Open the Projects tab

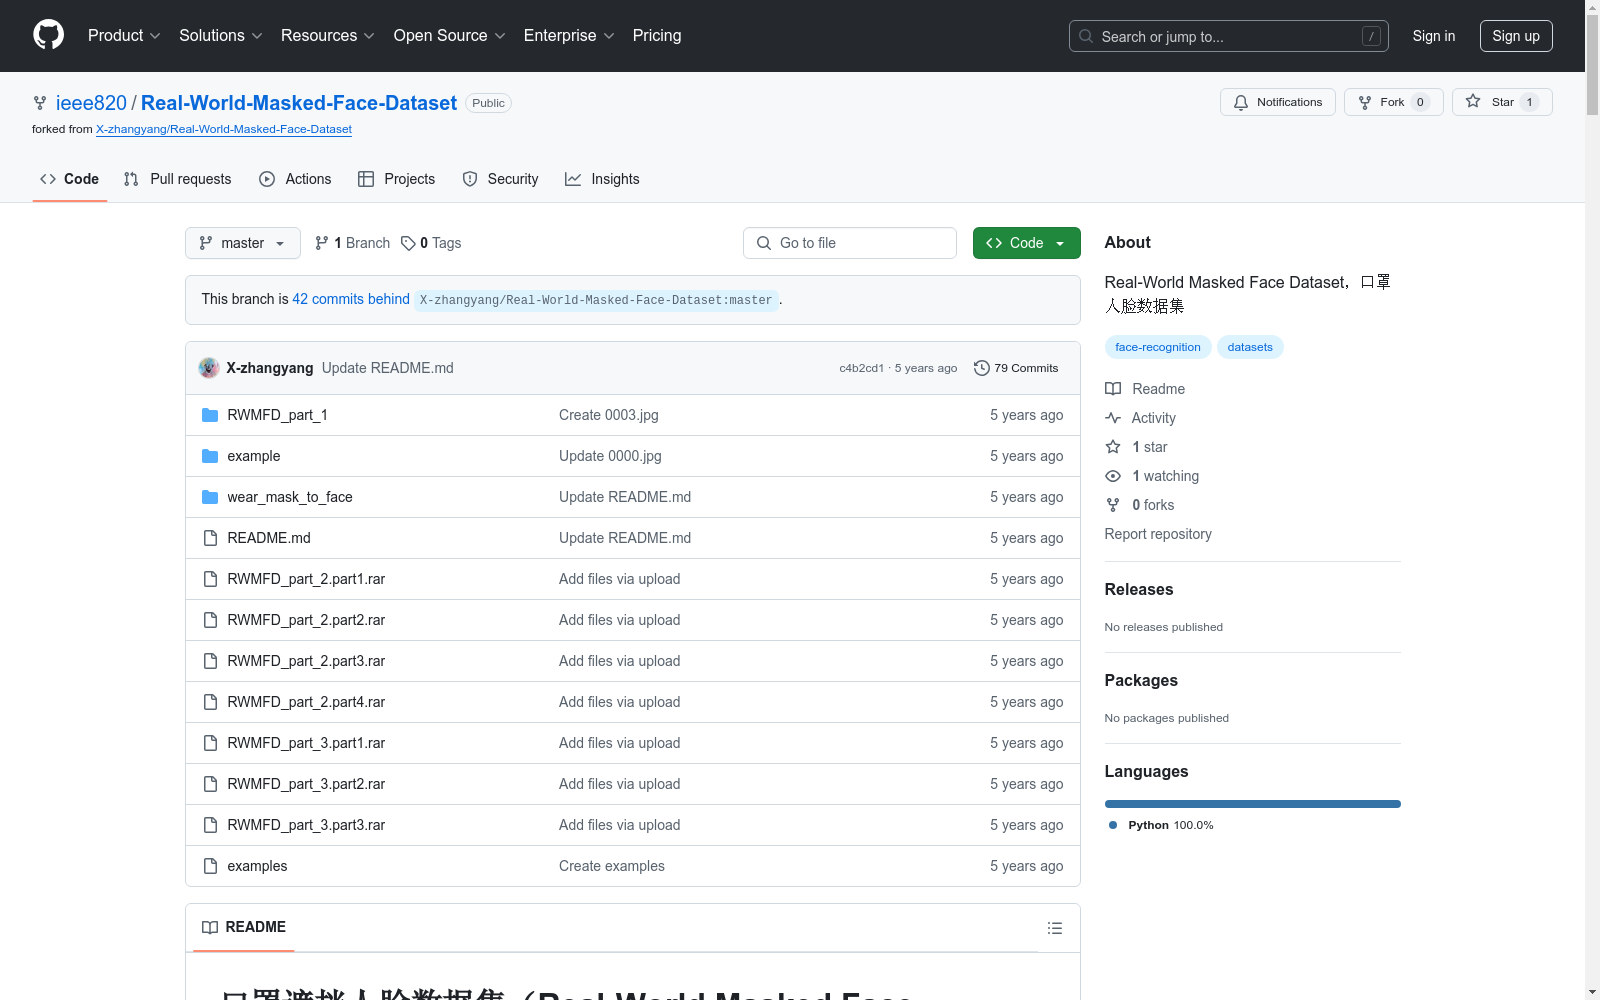click(397, 179)
